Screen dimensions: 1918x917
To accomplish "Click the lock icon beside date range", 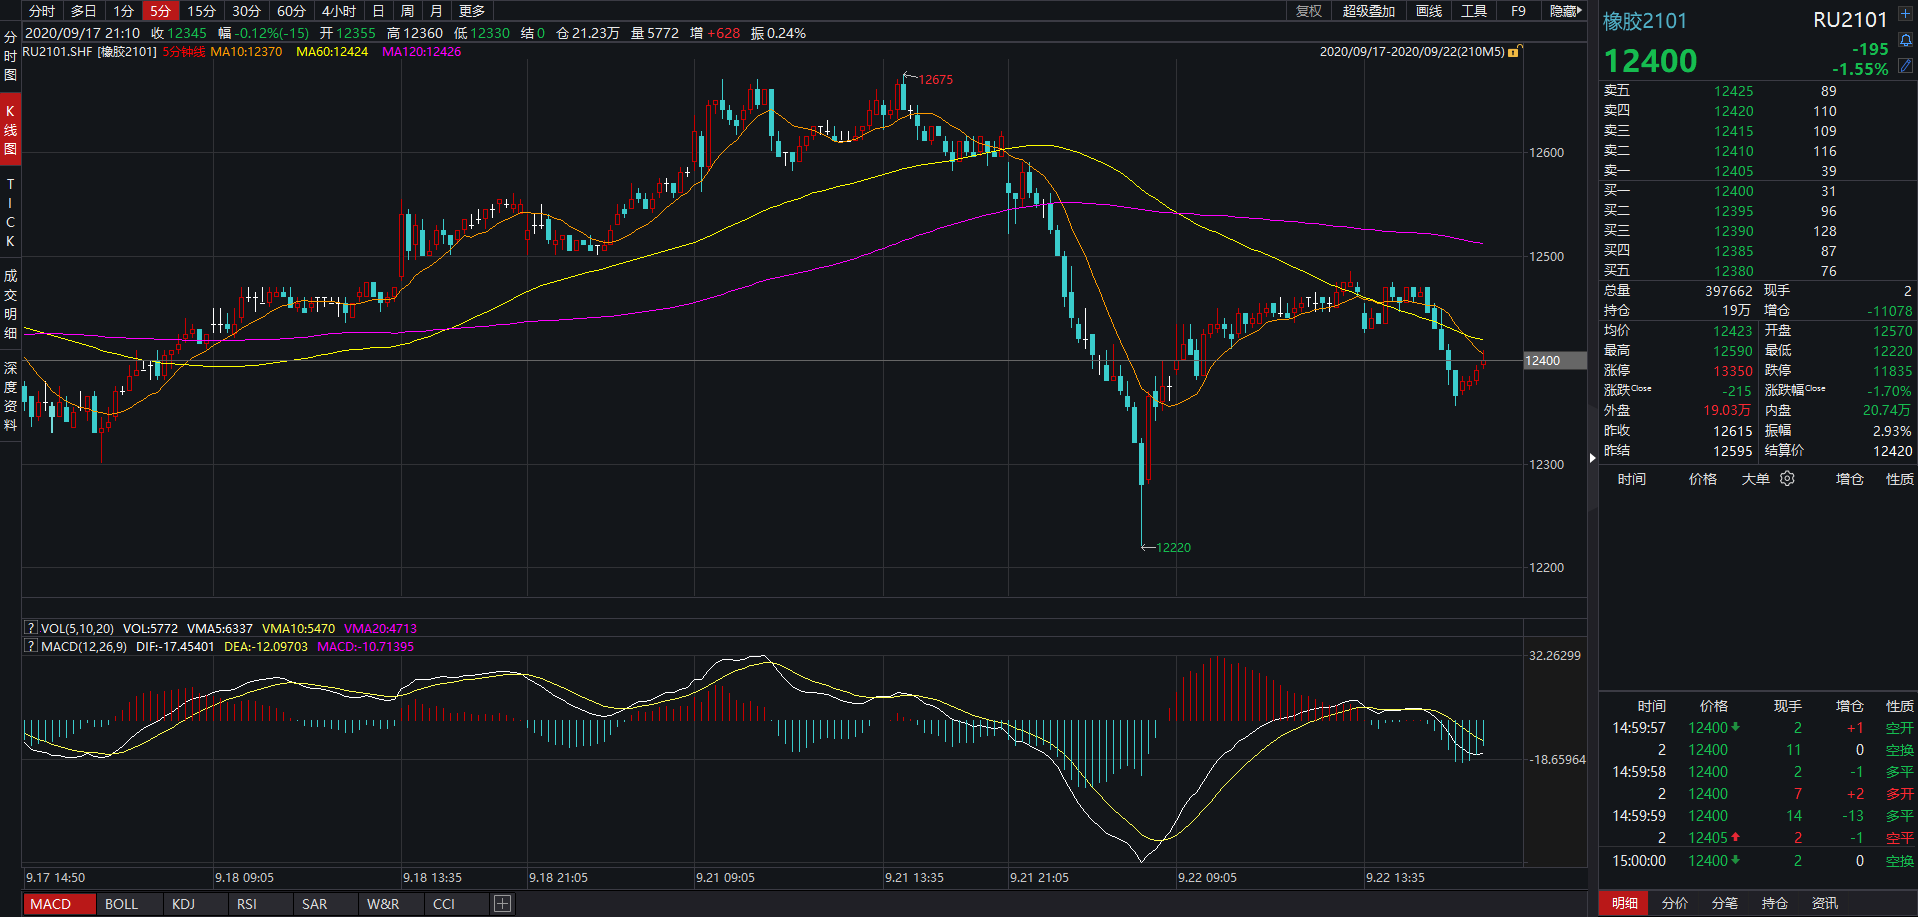I will tap(1514, 51).
